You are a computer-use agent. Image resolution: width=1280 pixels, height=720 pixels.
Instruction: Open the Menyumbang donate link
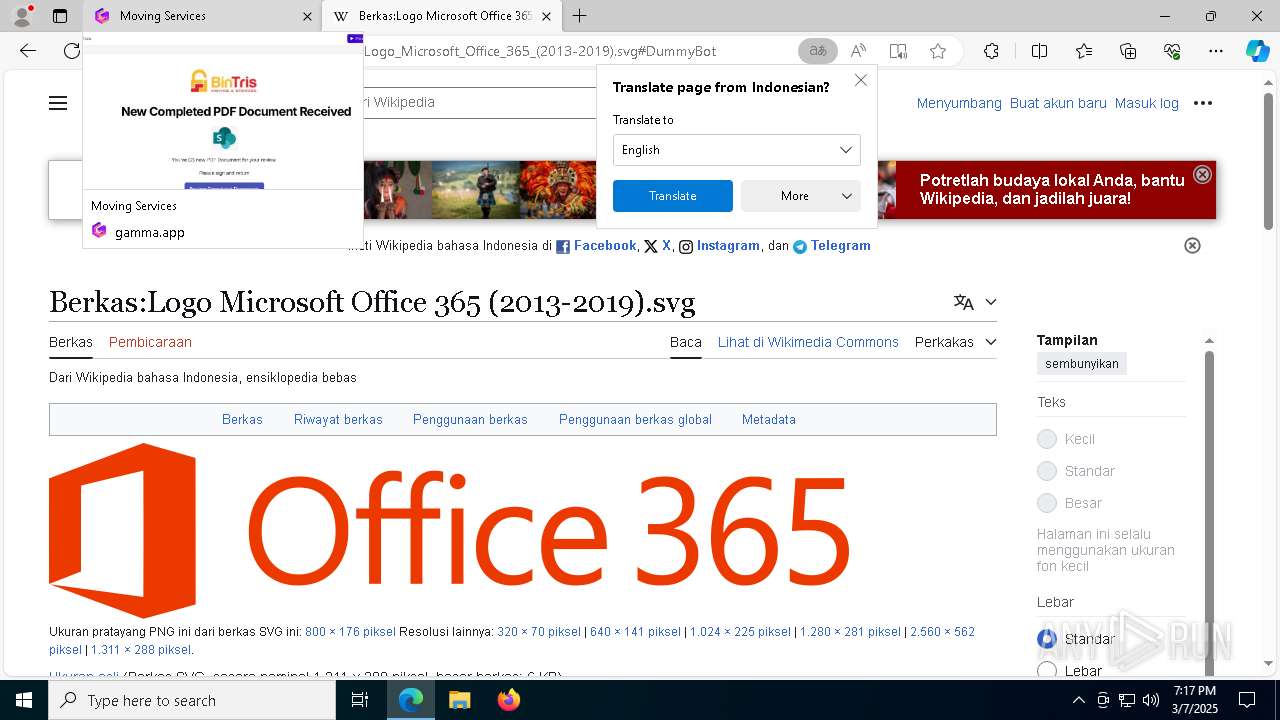point(959,103)
